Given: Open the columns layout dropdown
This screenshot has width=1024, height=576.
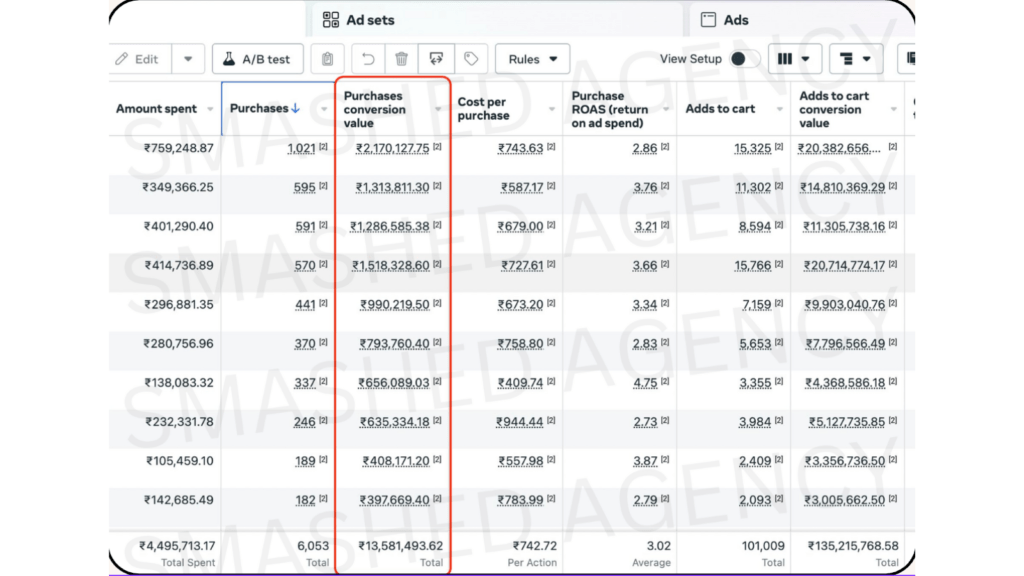Looking at the screenshot, I should pyautogui.click(x=794, y=59).
